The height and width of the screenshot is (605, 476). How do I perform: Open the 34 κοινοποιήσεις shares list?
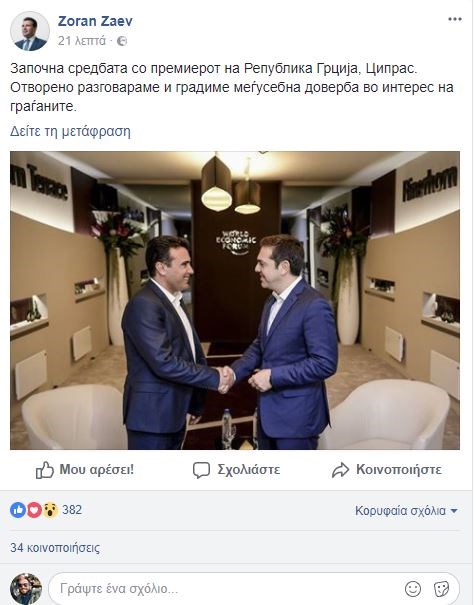coord(55,548)
